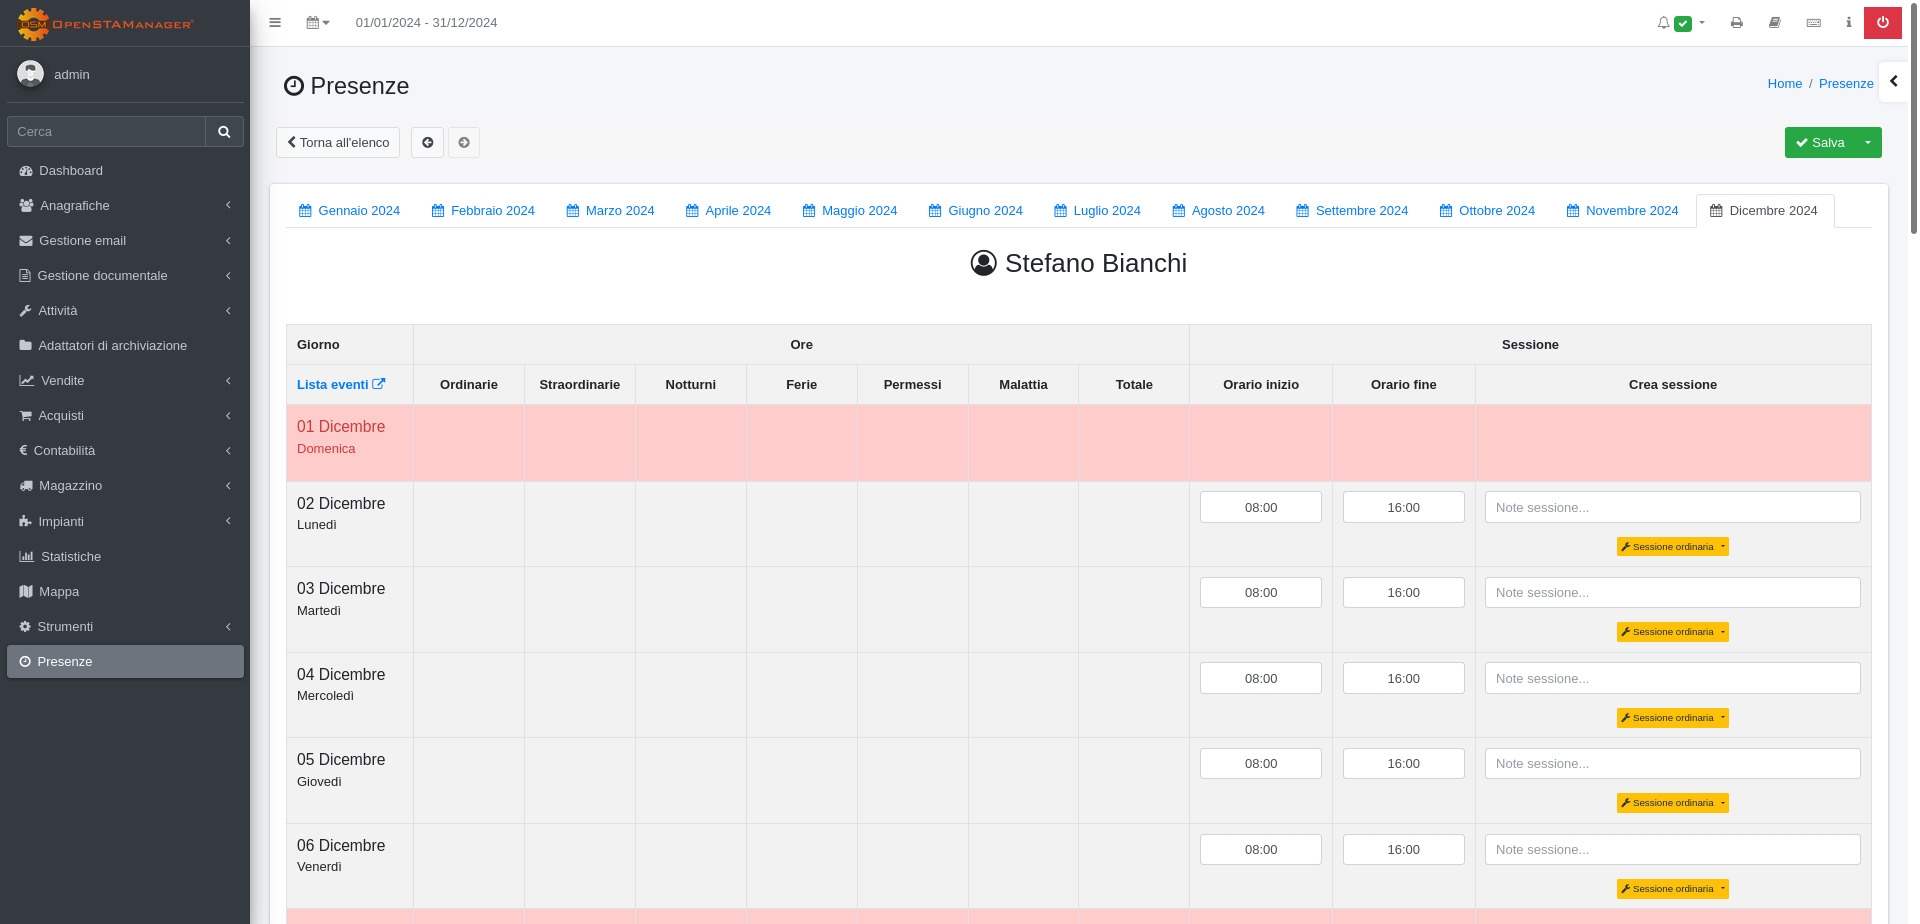Image resolution: width=1920 pixels, height=924 pixels.
Task: Switch to Novembre 2024 tab
Action: (1622, 210)
